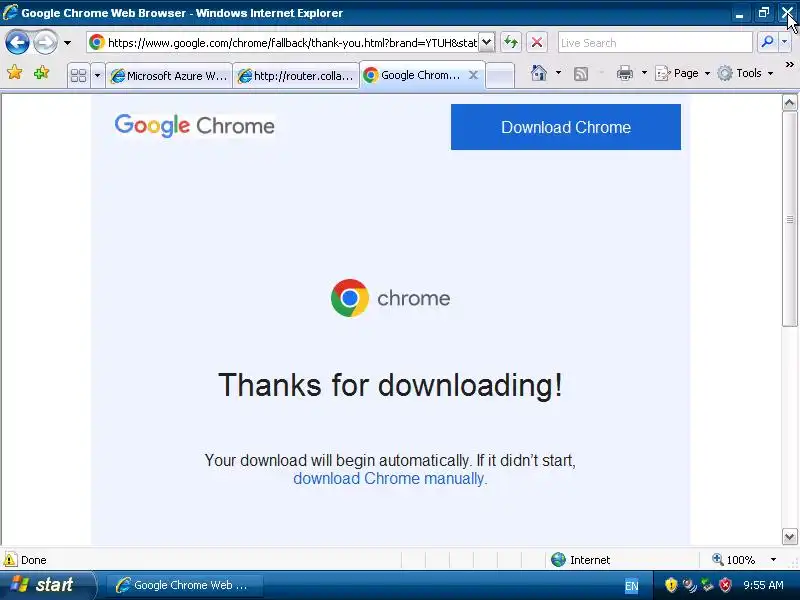Click the red shield alert tray icon
This screenshot has height=600, width=800.
tap(725, 585)
